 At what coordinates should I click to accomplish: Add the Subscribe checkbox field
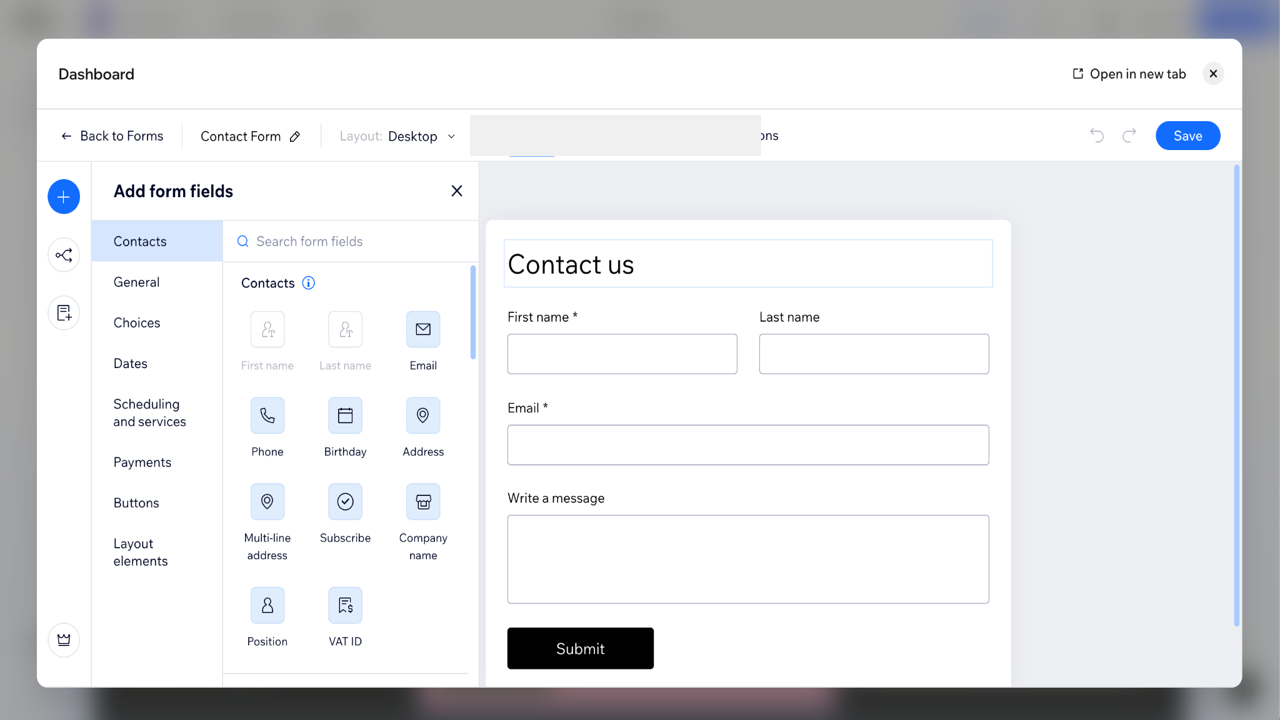(x=345, y=501)
